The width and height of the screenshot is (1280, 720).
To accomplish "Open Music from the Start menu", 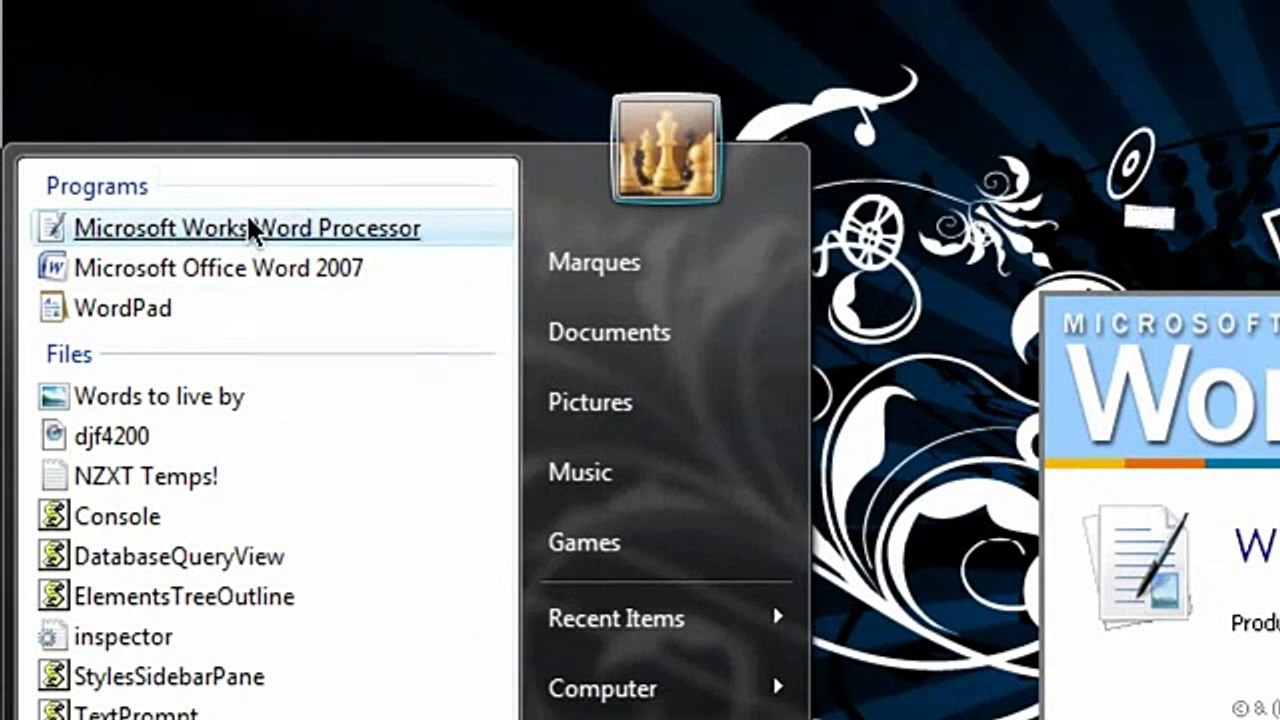I will point(580,472).
